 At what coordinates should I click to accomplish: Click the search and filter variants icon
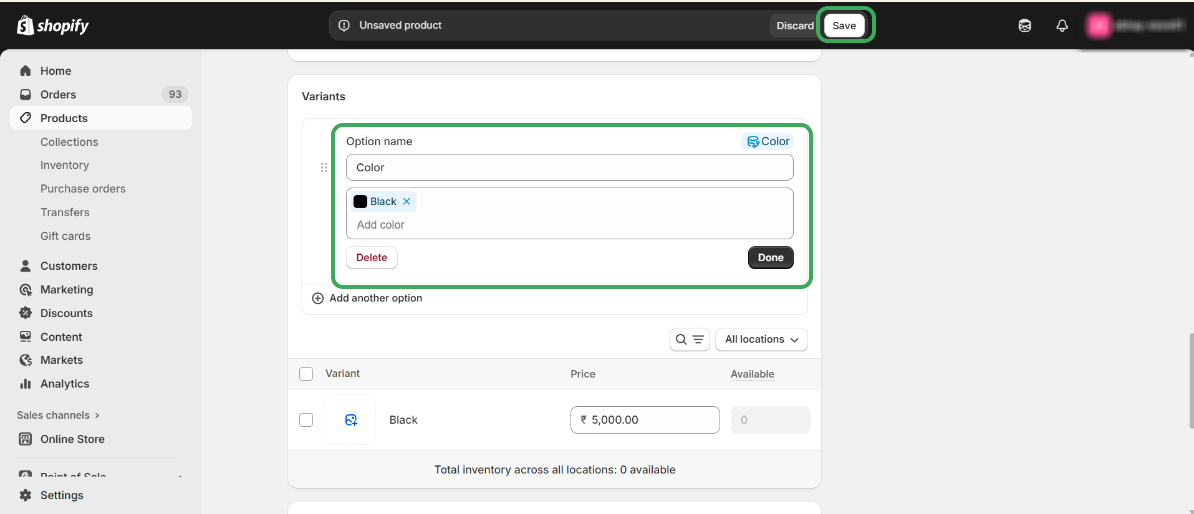(x=689, y=340)
